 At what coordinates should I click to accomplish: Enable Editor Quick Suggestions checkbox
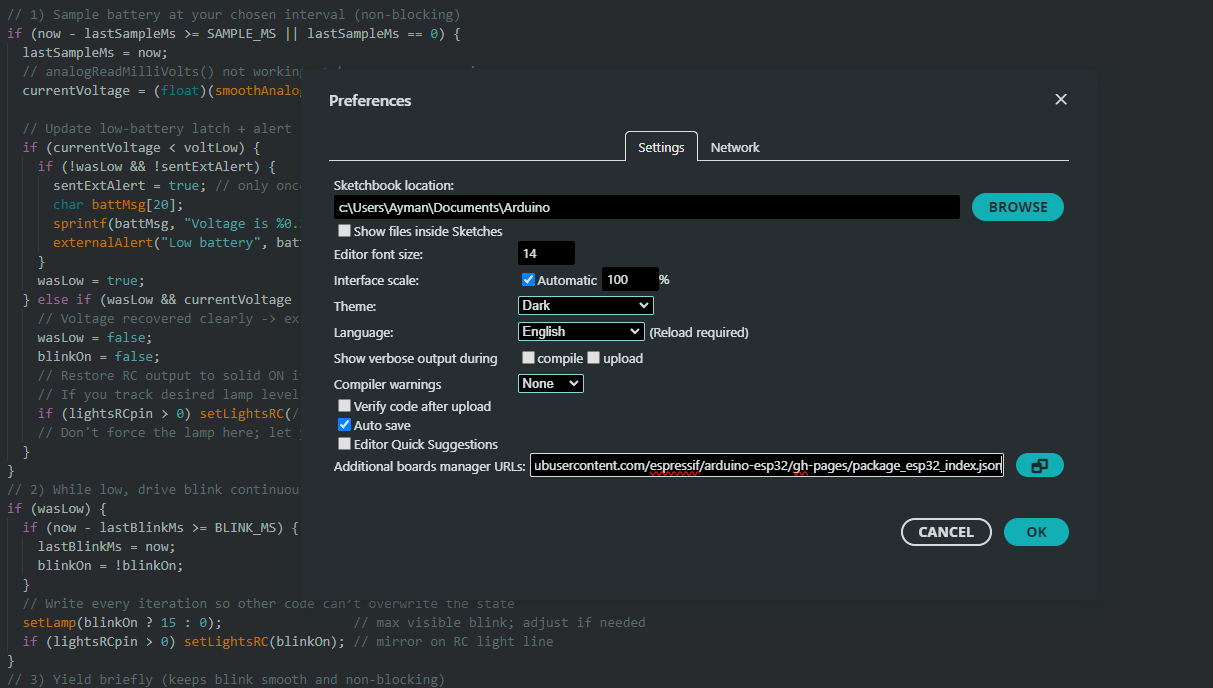[x=344, y=444]
